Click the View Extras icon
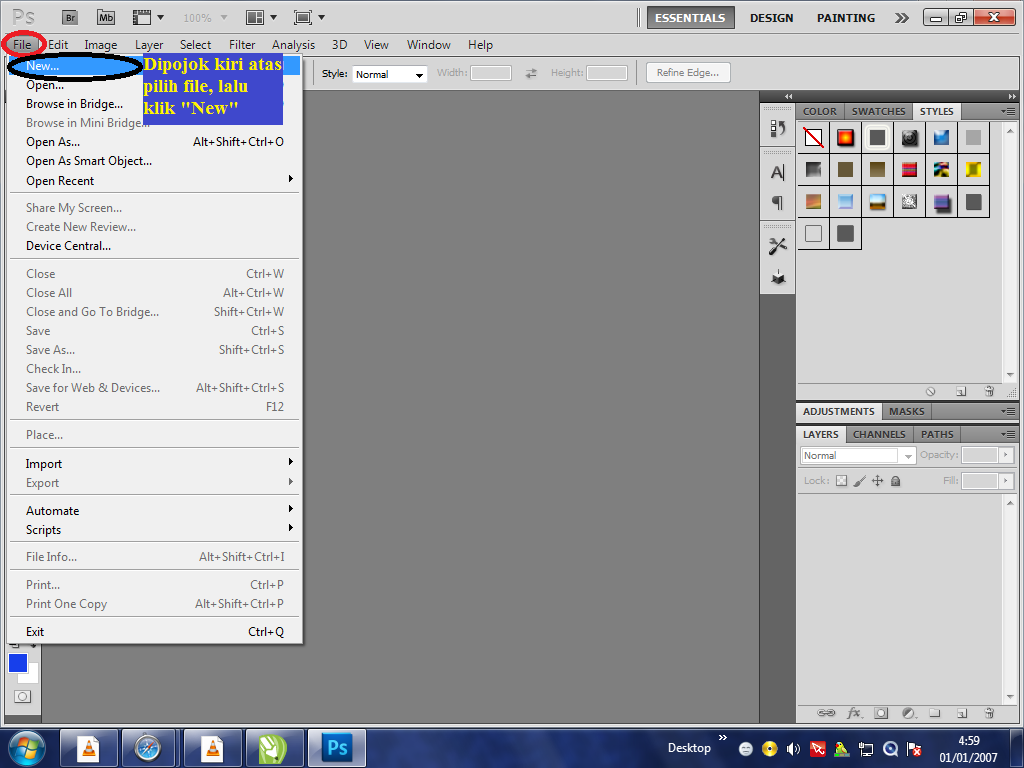Screen dimensions: 1024x768 point(148,18)
